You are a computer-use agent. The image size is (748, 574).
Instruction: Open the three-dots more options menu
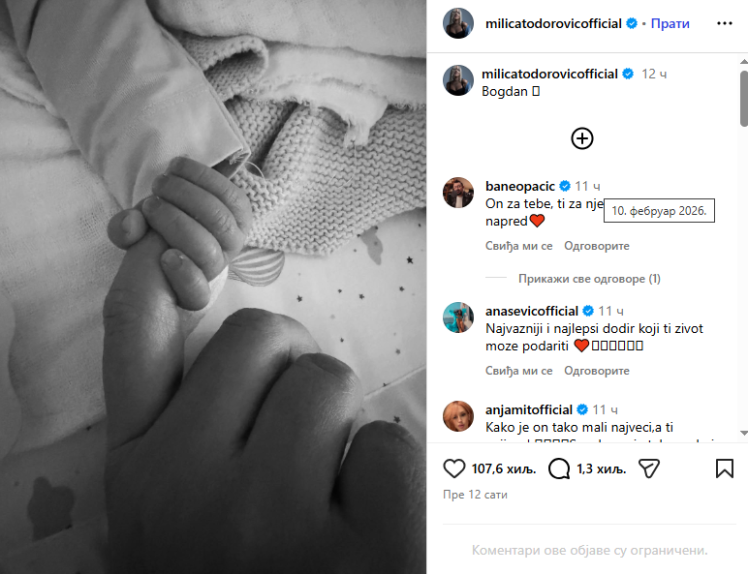724,23
